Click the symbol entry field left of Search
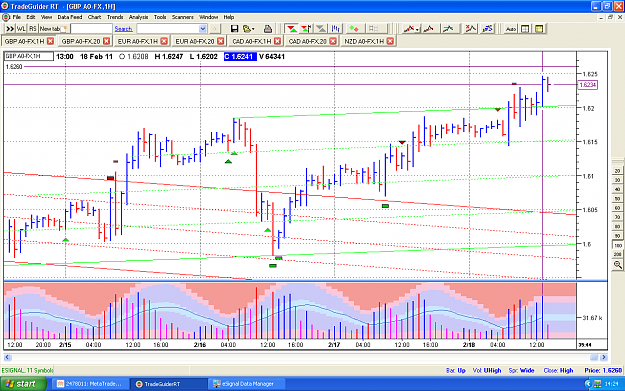The image size is (625, 391). [x=91, y=29]
